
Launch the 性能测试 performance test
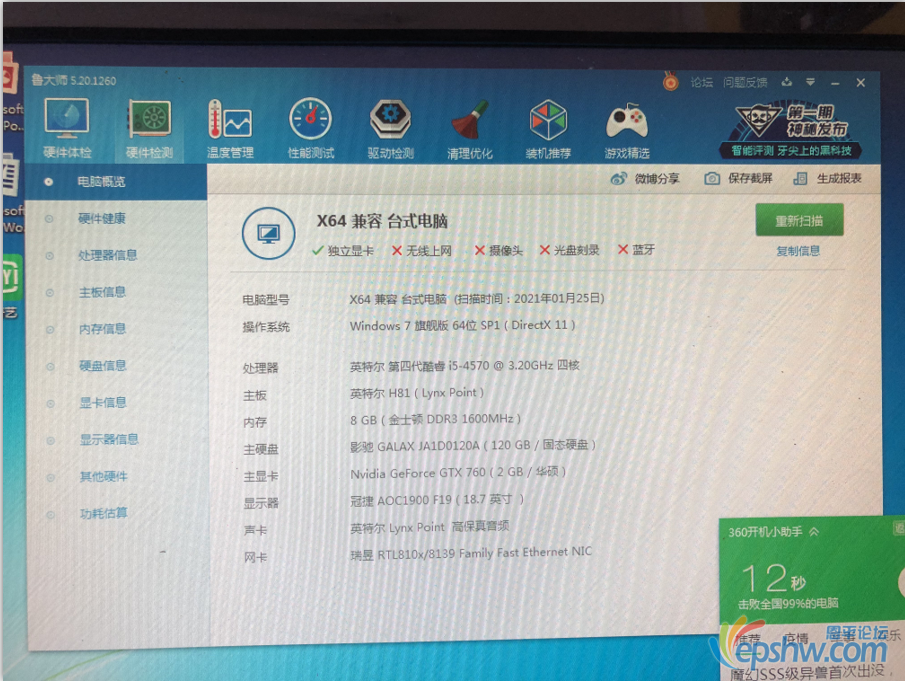pos(311,128)
